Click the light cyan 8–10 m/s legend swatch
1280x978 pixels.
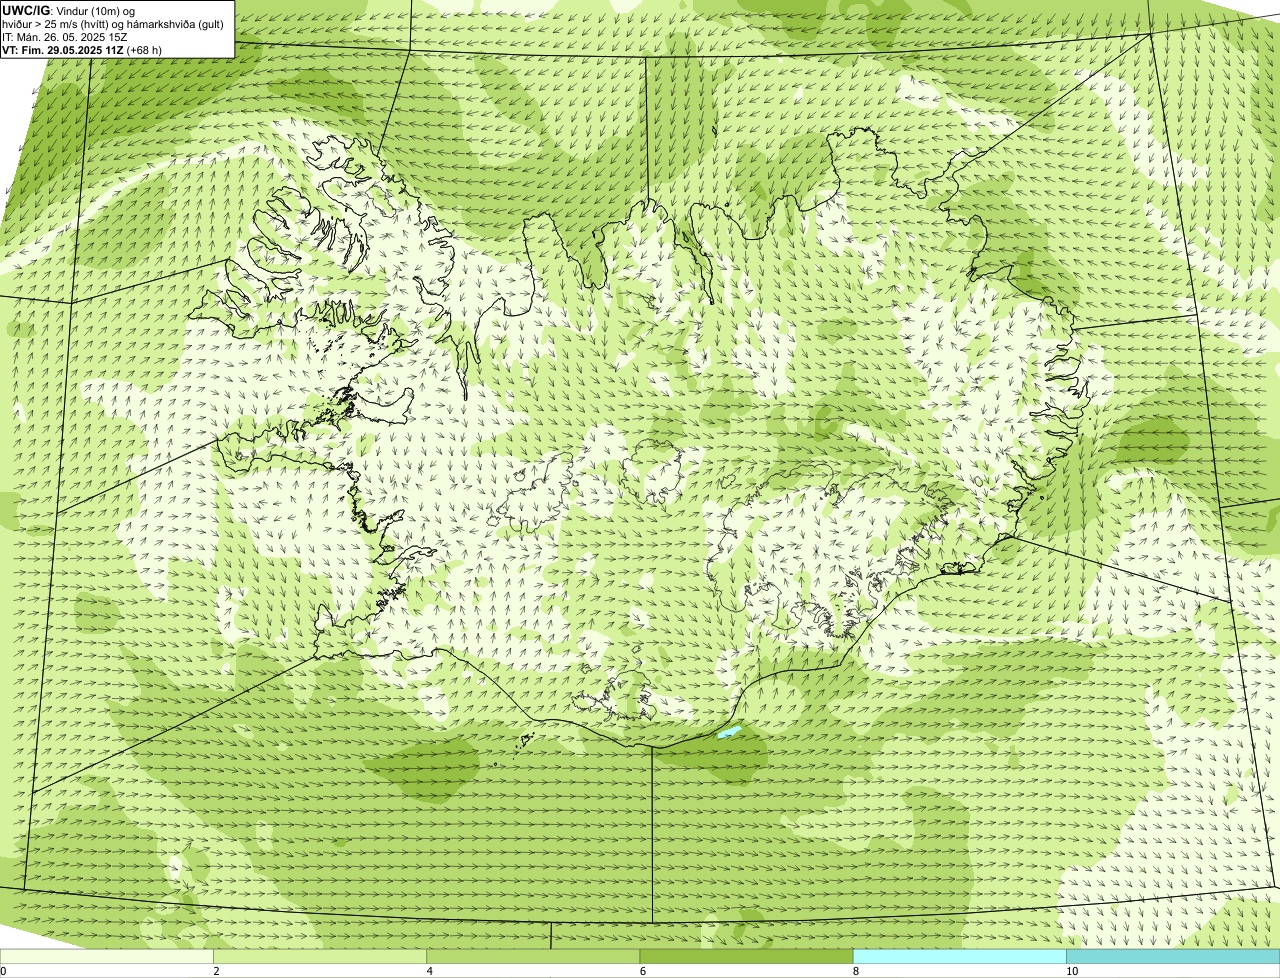coord(960,956)
